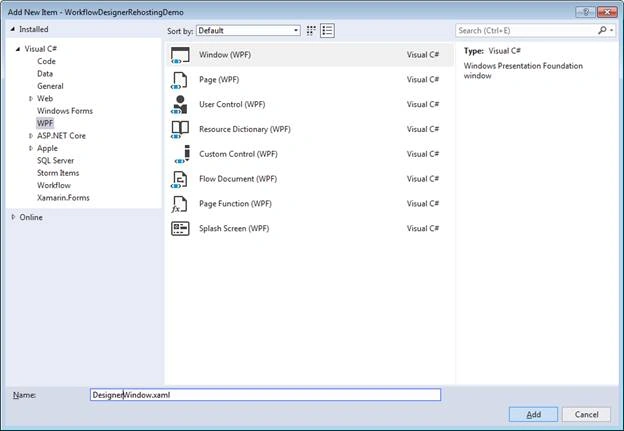Click the Resource Dictionary (WPF) book icon
This screenshot has width=624, height=431.
(179, 129)
